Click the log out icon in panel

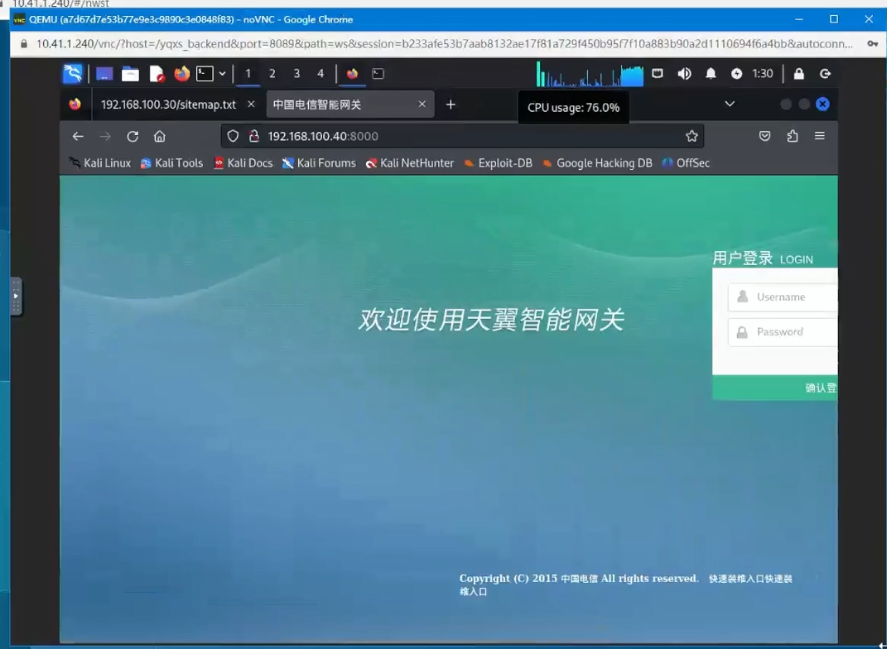click(825, 74)
